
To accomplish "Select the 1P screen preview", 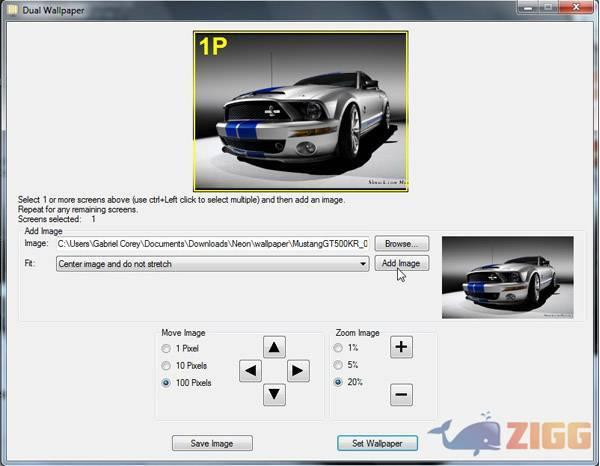I will (300, 110).
